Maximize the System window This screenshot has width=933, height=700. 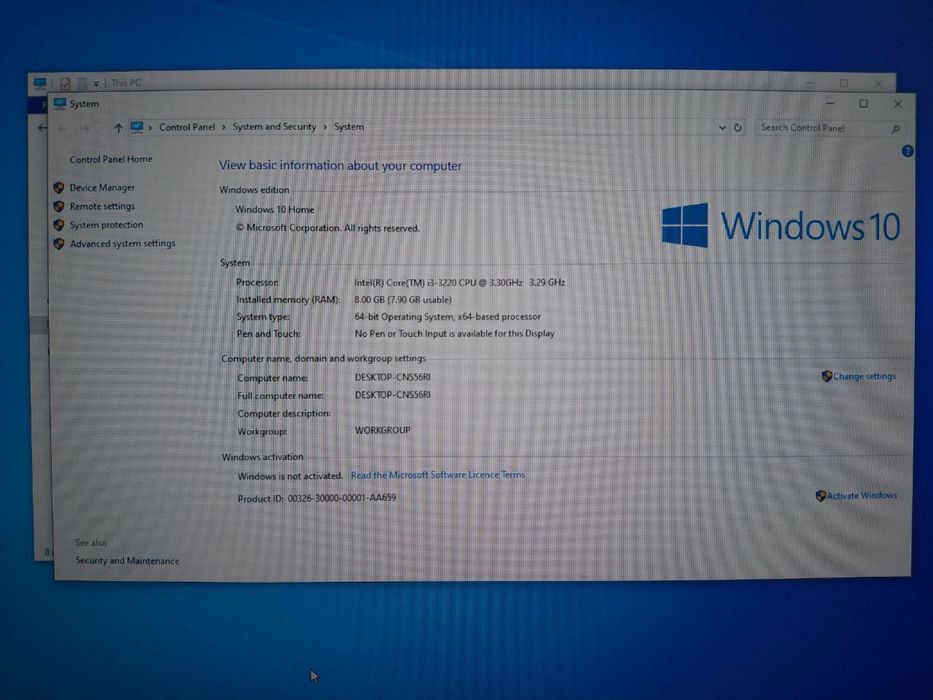click(864, 104)
